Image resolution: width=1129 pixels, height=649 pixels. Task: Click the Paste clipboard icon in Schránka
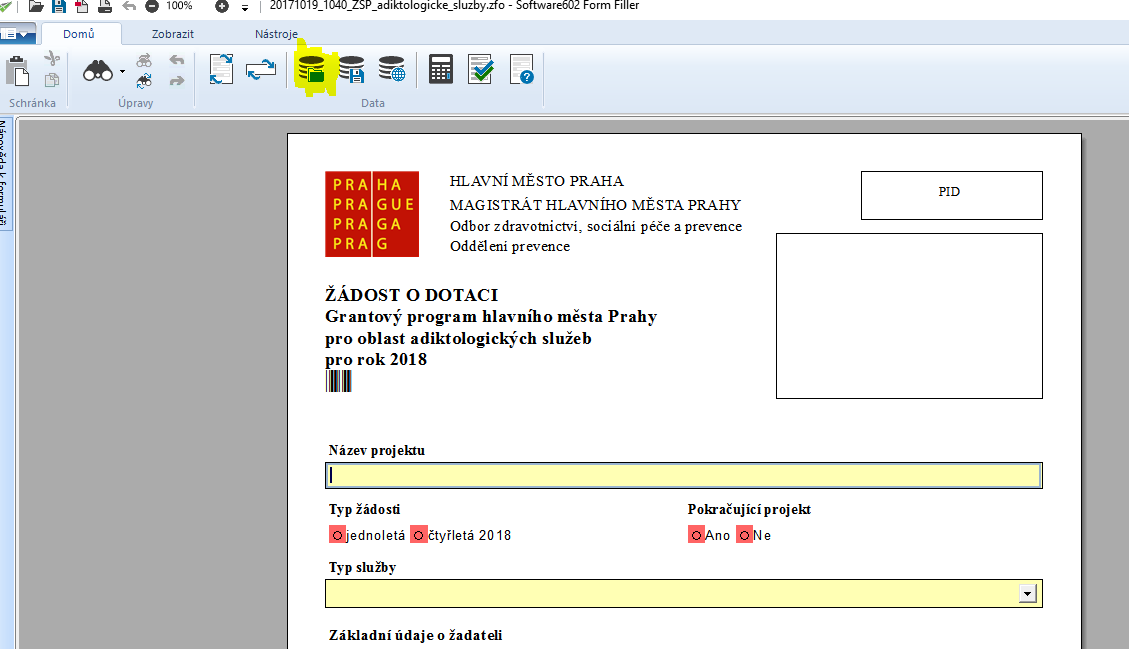(17, 71)
